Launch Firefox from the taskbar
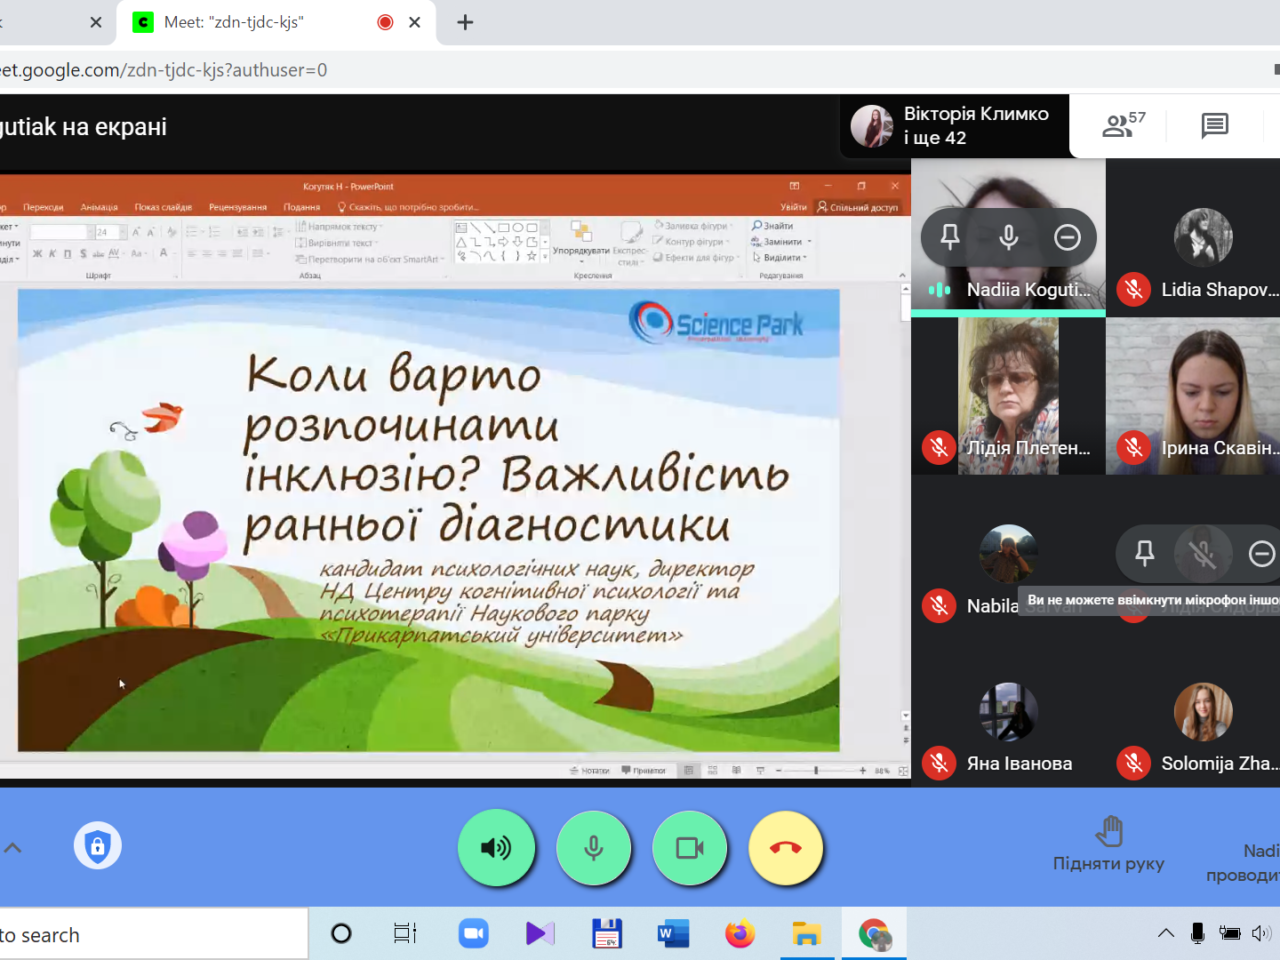This screenshot has height=960, width=1280. (740, 934)
